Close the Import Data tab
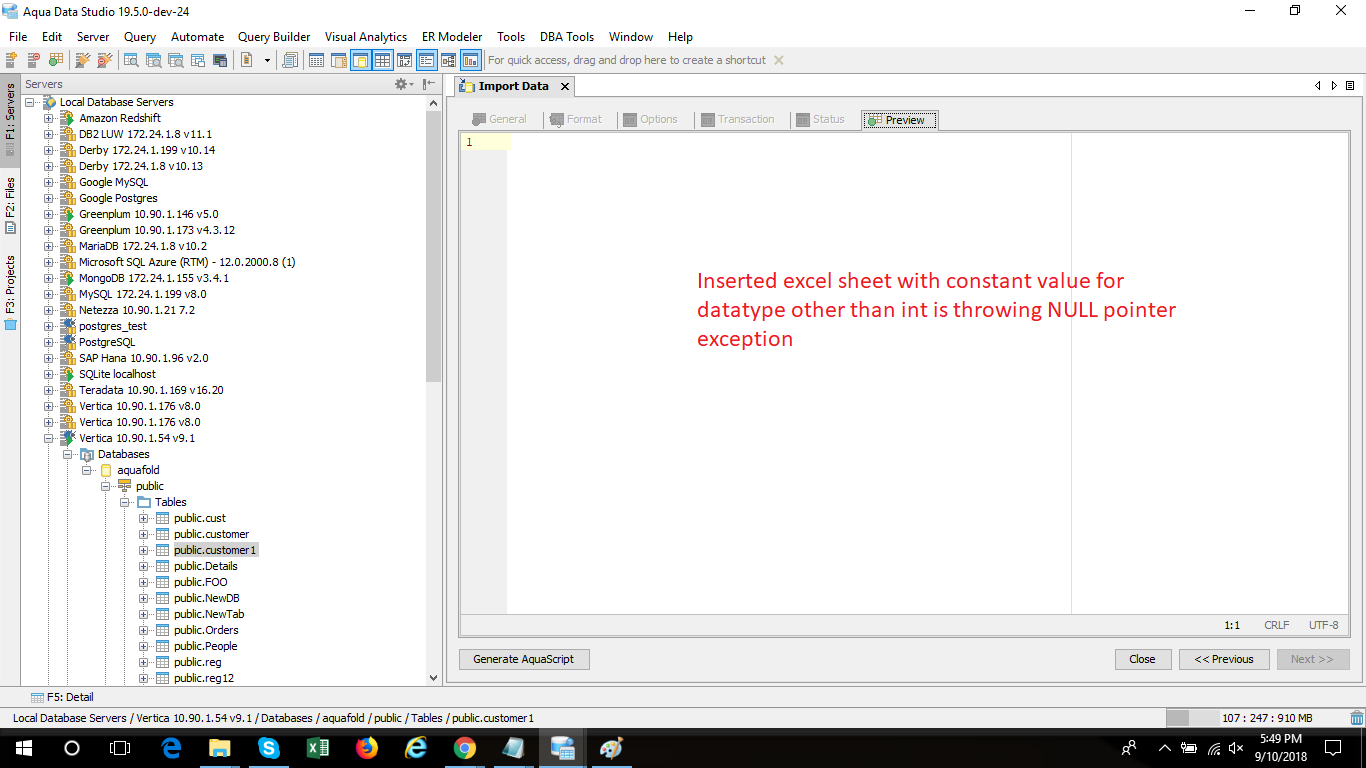The image size is (1366, 768). [x=564, y=87]
